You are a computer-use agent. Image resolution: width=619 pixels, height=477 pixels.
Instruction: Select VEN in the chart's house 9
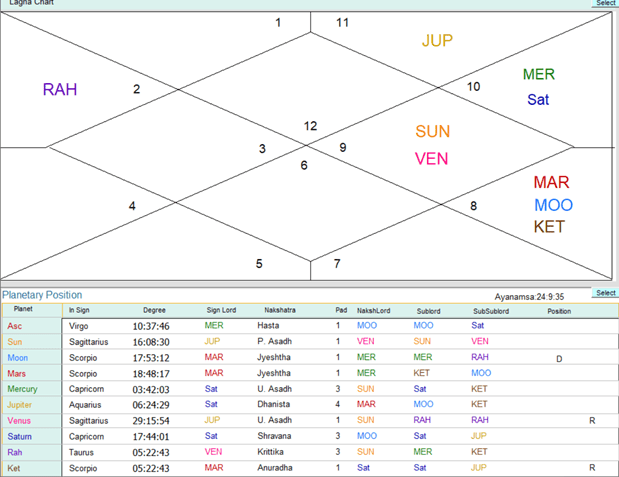click(432, 159)
